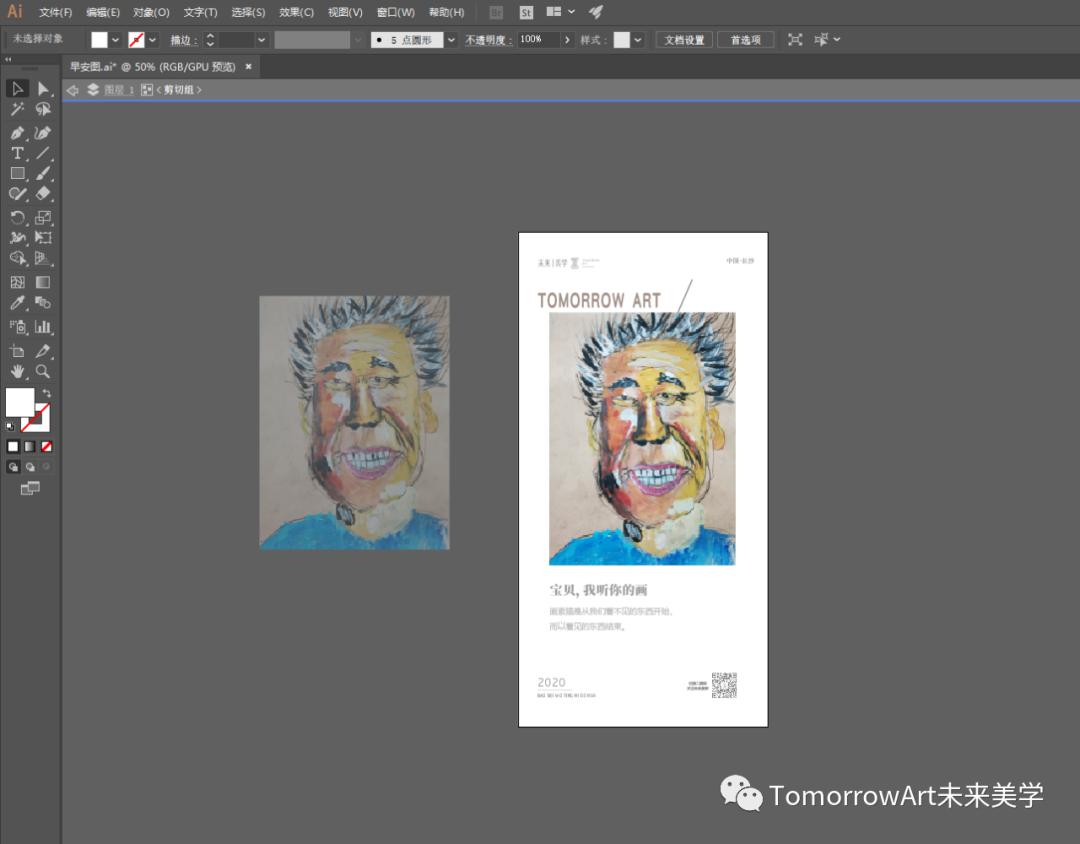This screenshot has height=844, width=1080.
Task: Select the Blend tool
Action: (43, 302)
